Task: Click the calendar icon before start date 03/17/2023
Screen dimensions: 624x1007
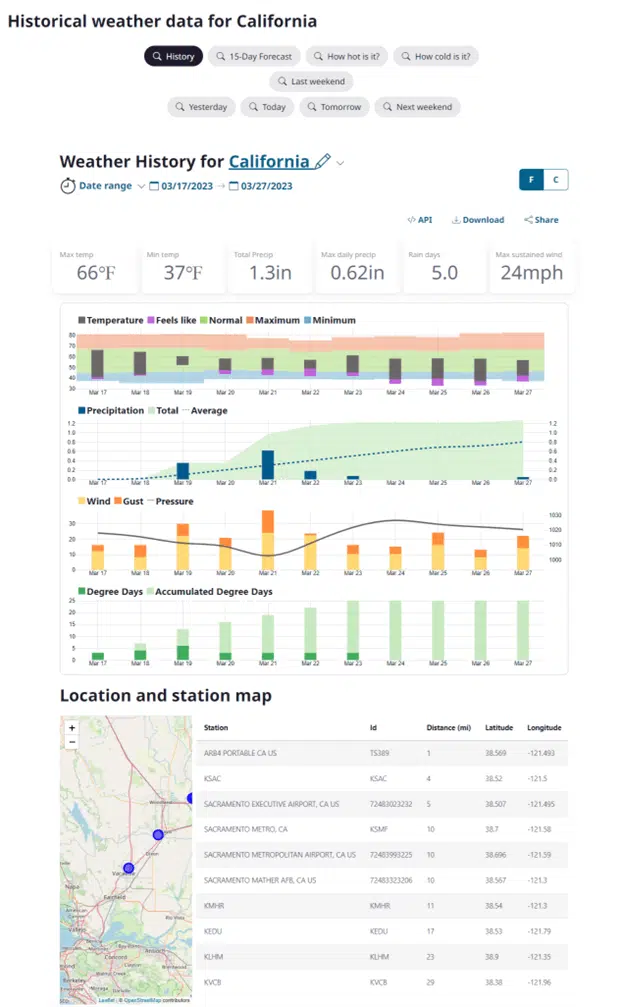Action: 154,186
